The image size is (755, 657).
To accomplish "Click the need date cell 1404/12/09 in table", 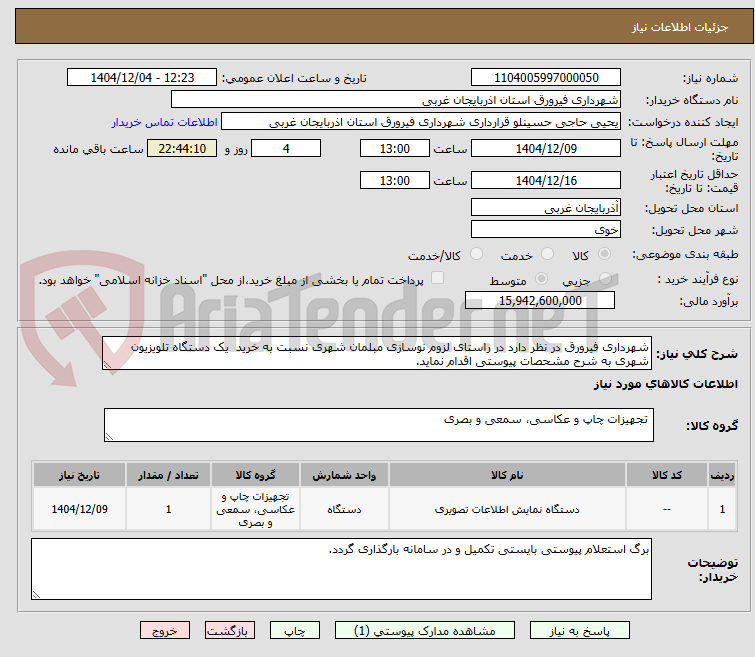I will click(x=79, y=509).
